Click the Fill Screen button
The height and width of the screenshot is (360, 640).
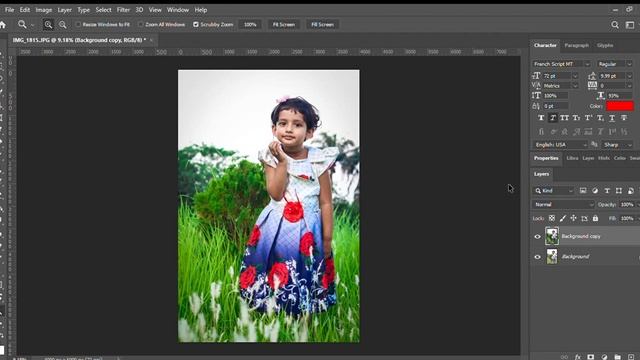coord(322,24)
